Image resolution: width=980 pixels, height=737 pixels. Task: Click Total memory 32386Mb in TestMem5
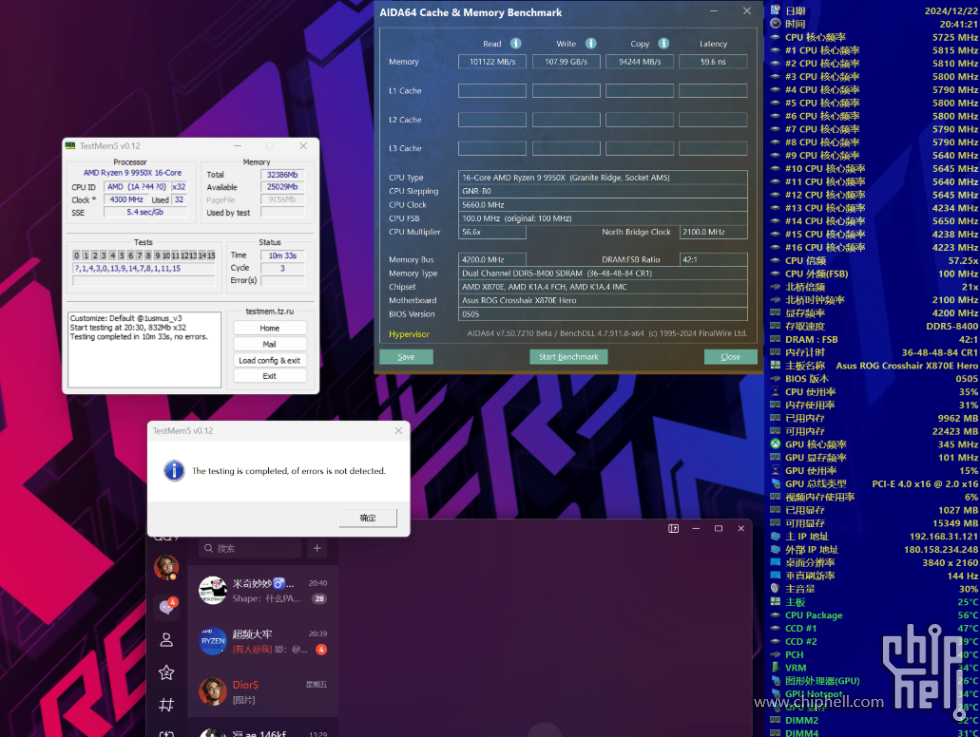tap(282, 175)
